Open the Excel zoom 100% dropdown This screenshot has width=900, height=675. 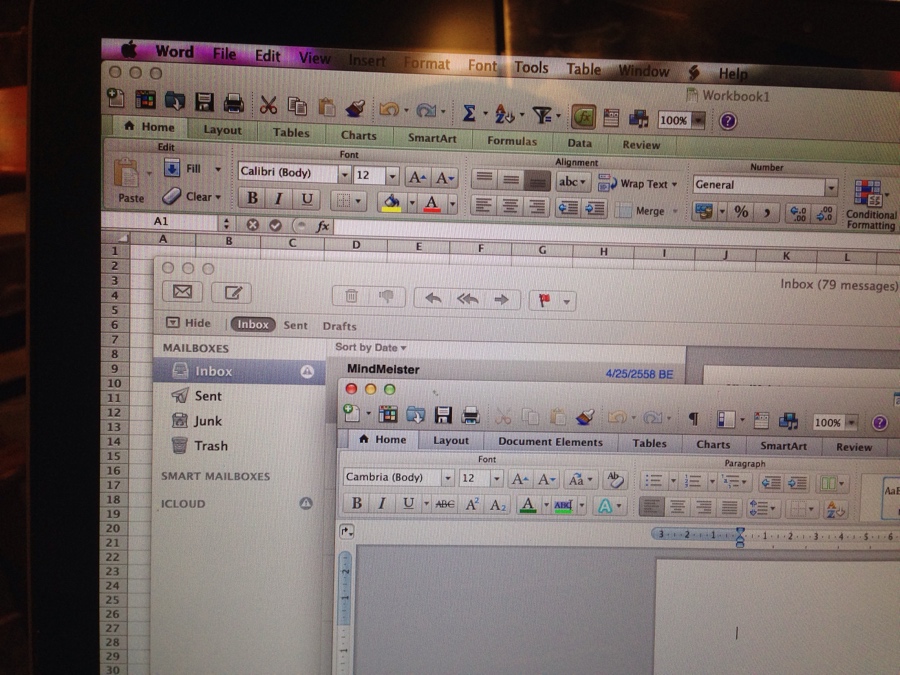pyautogui.click(x=699, y=121)
